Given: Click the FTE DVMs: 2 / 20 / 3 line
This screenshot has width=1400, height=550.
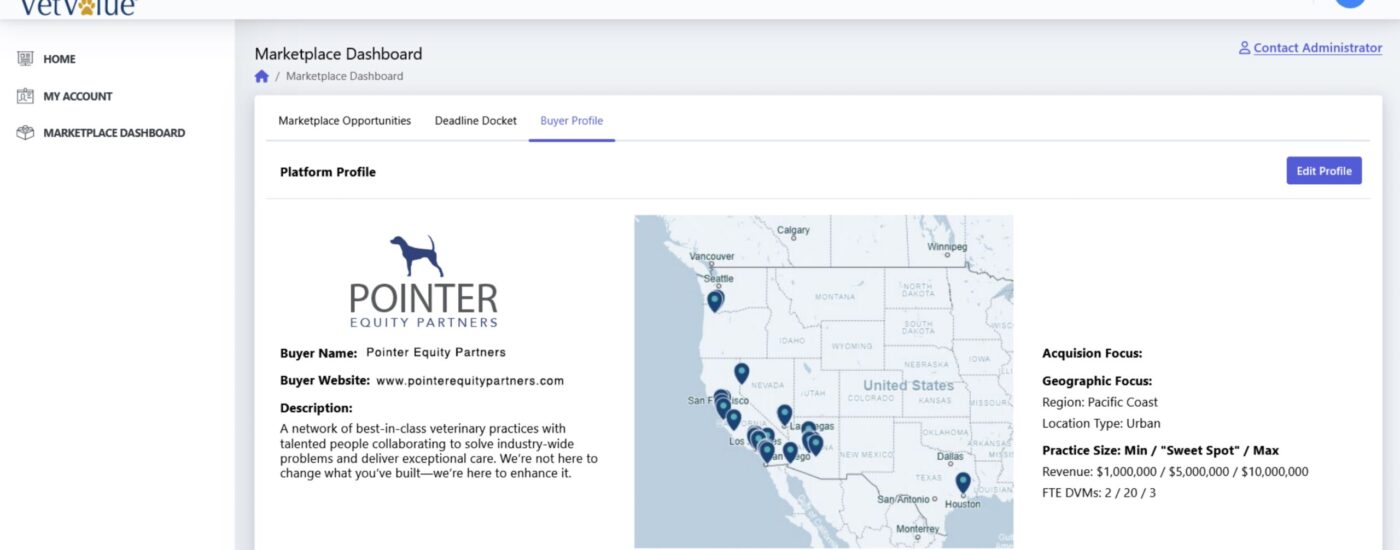Looking at the screenshot, I should point(1099,493).
